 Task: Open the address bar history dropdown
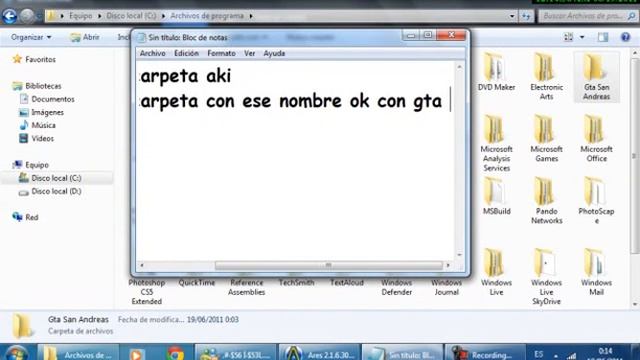point(512,16)
